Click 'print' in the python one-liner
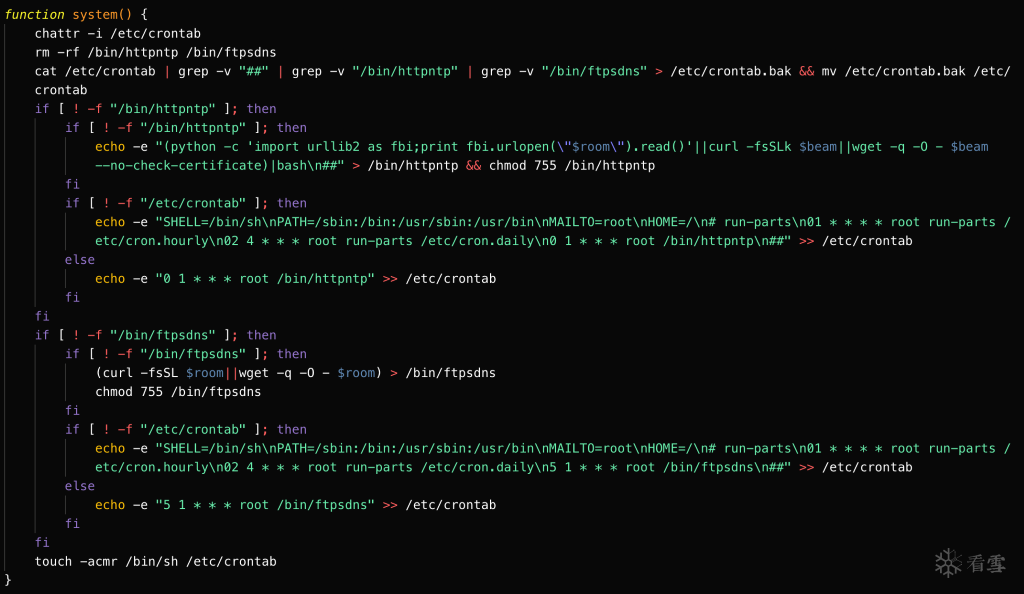 click(440, 147)
